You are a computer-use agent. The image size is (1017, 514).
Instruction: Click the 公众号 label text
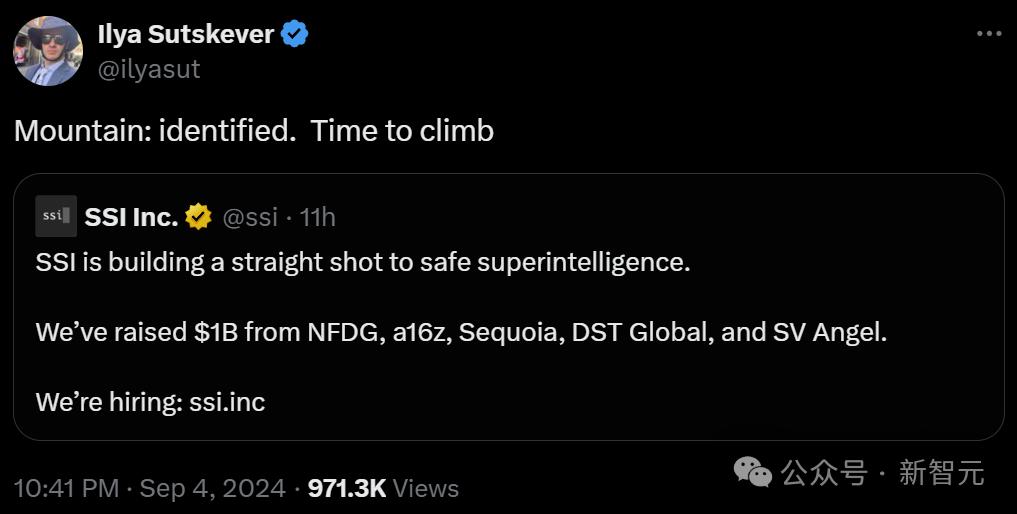coord(824,472)
